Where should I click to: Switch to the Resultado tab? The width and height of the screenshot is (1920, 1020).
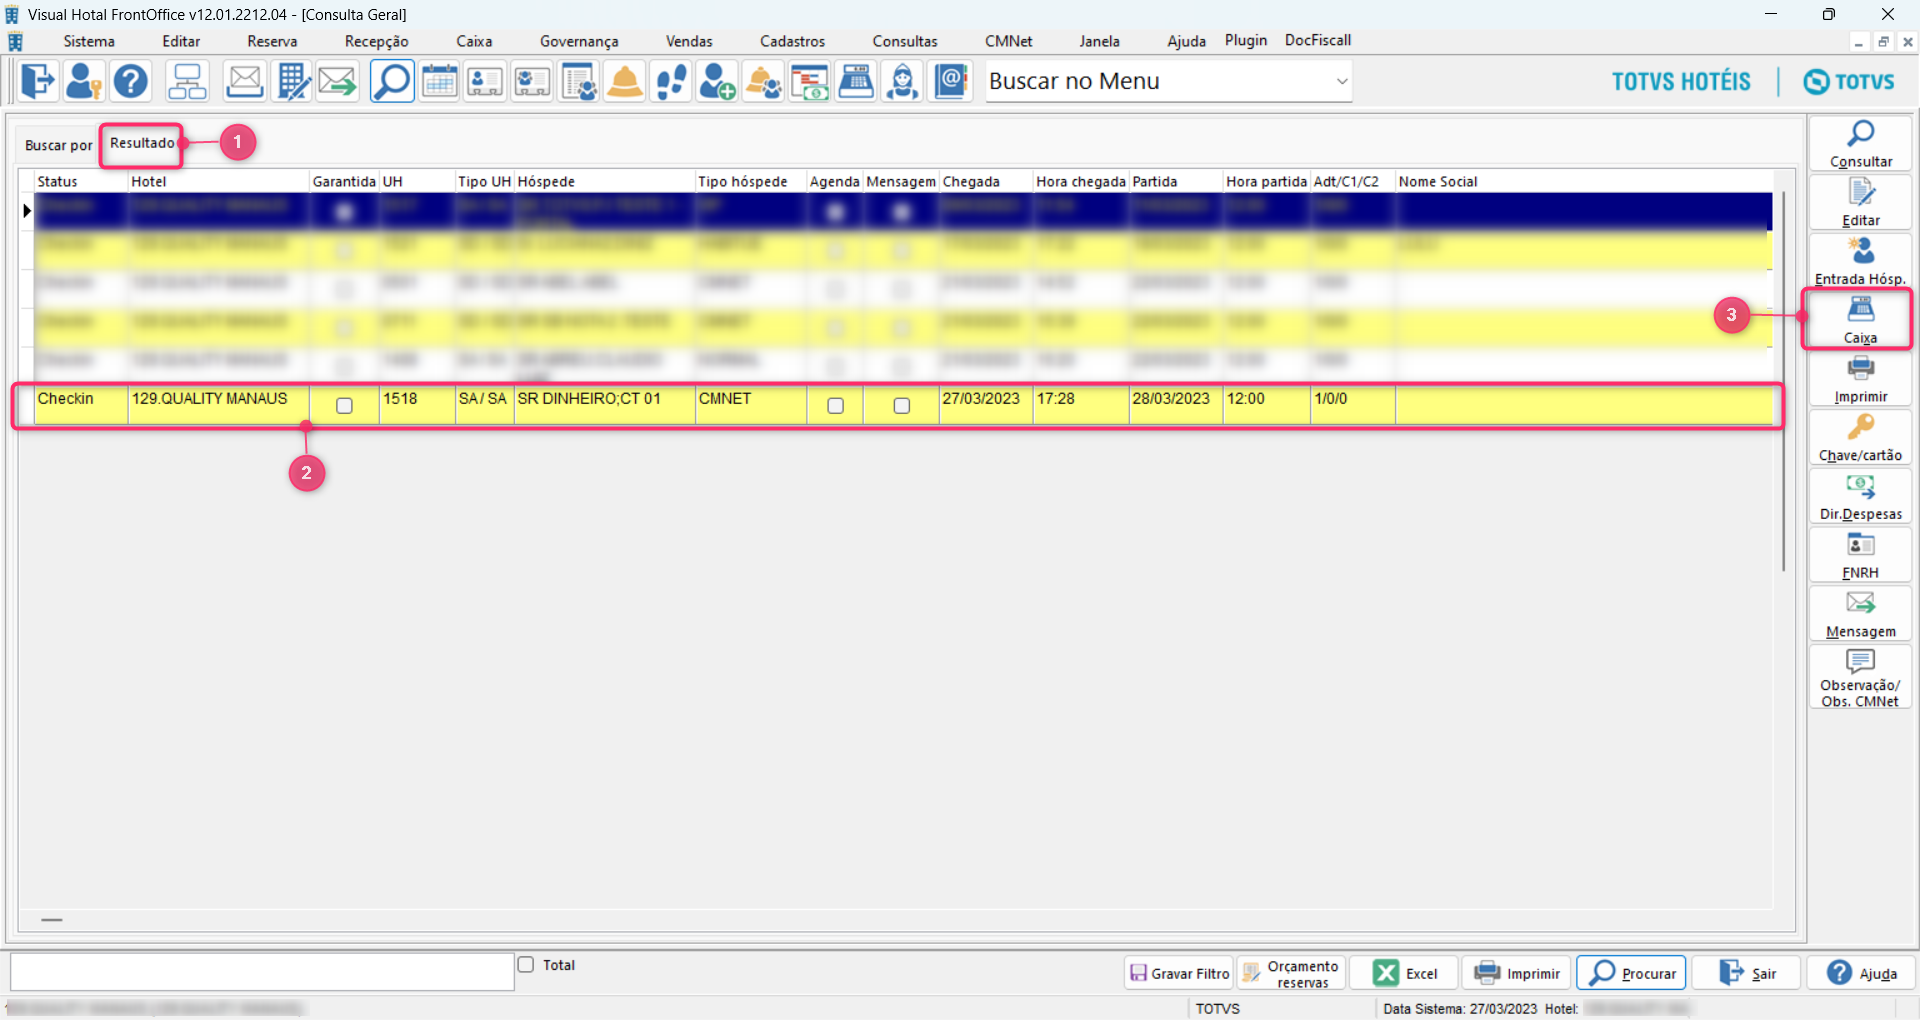142,143
